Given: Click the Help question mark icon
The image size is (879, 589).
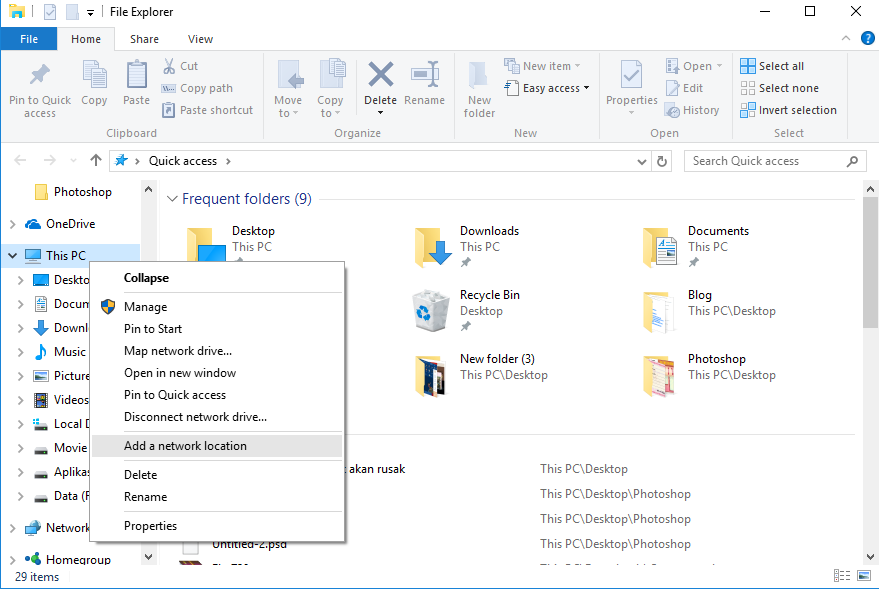Looking at the screenshot, I should (867, 38).
